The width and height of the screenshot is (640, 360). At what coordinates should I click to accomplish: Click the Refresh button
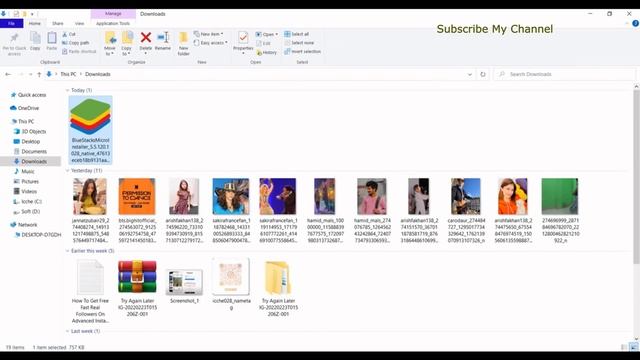tap(483, 74)
